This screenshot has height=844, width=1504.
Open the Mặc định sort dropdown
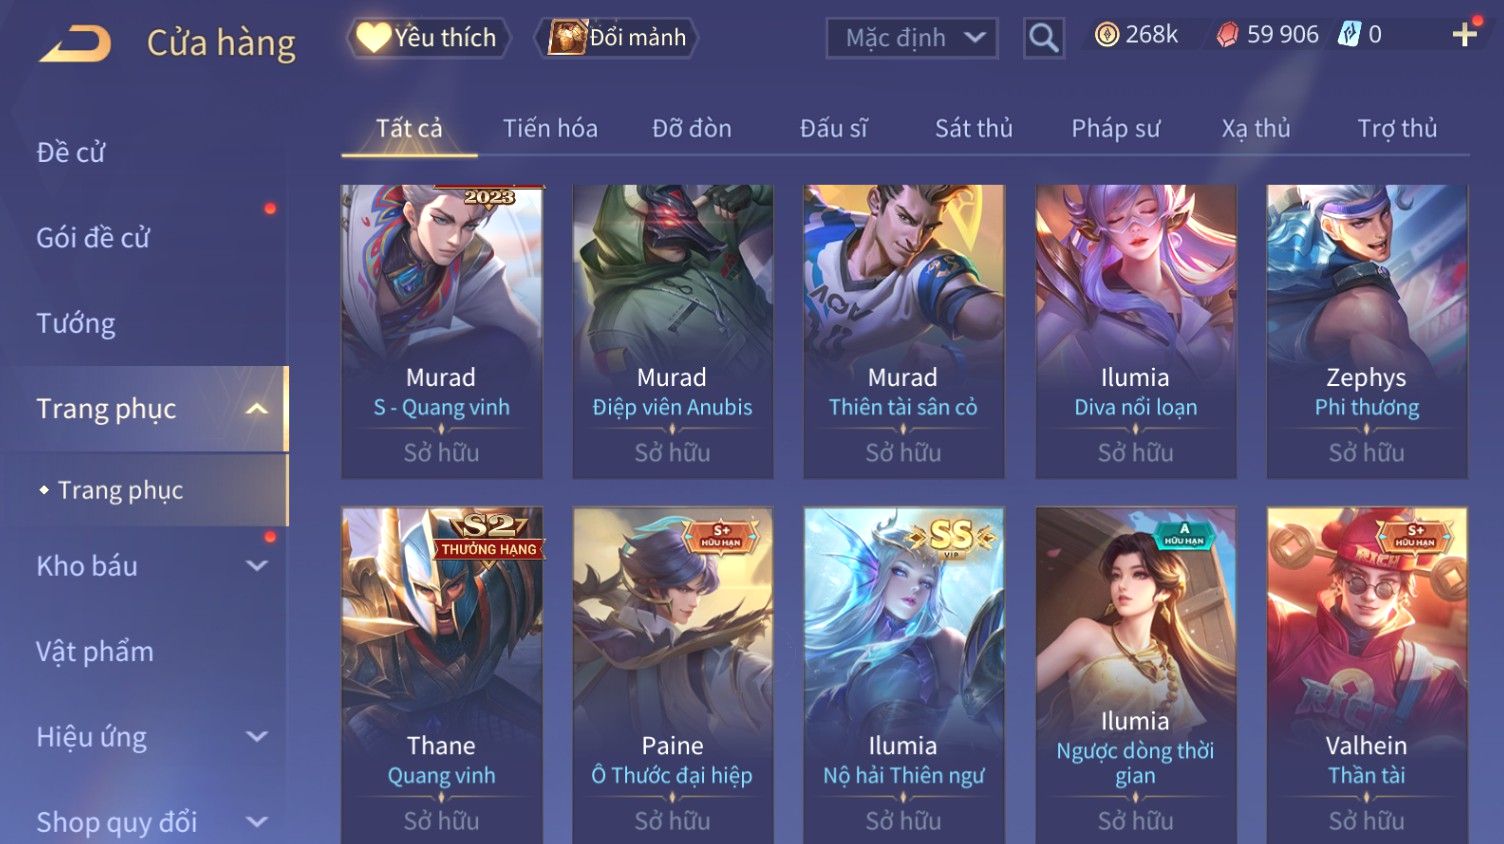click(x=911, y=38)
